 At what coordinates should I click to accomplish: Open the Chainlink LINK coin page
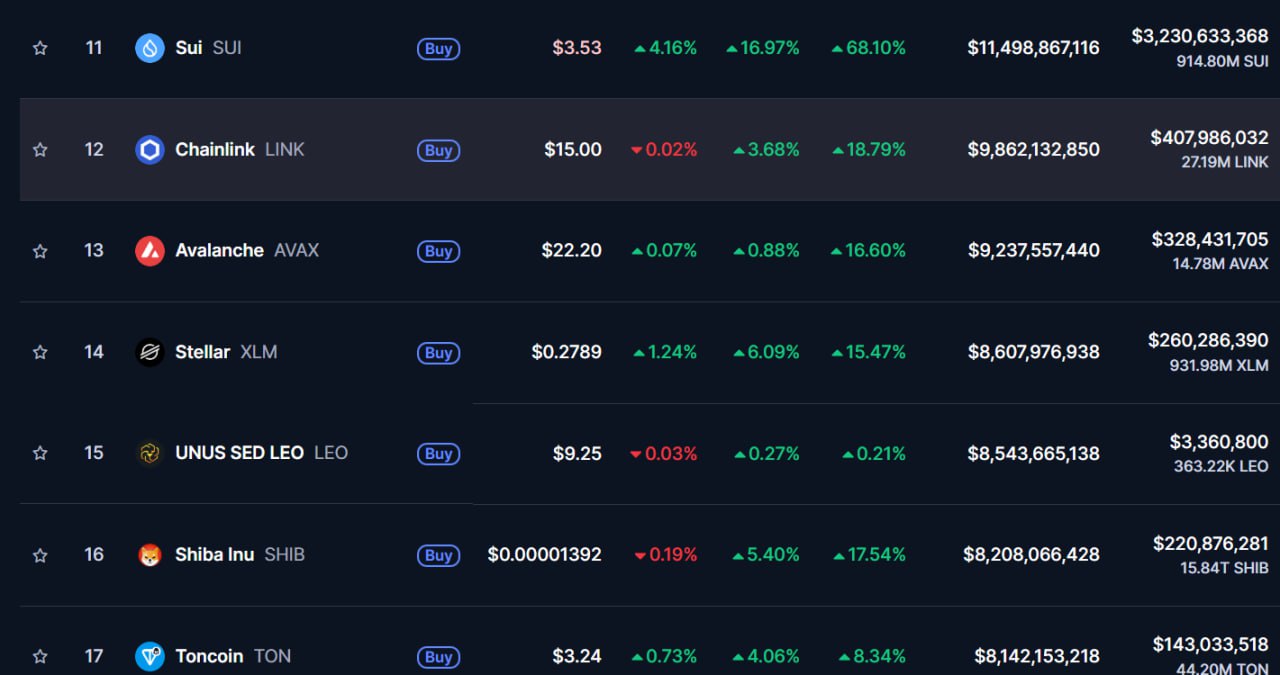pos(214,150)
